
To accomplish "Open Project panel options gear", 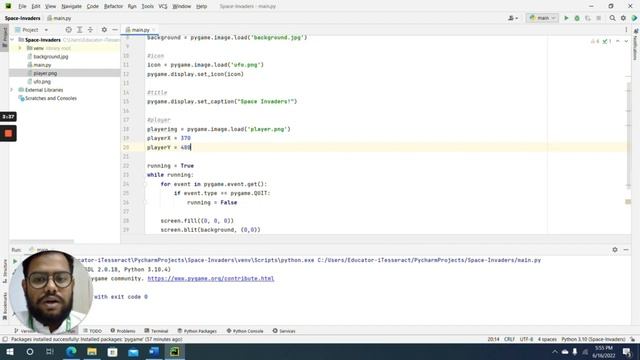I will pos(104,30).
